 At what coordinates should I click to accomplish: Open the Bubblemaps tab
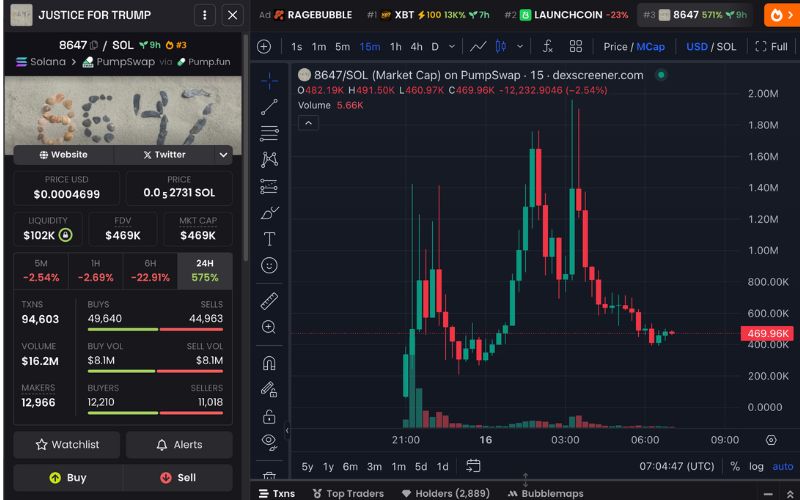point(545,493)
